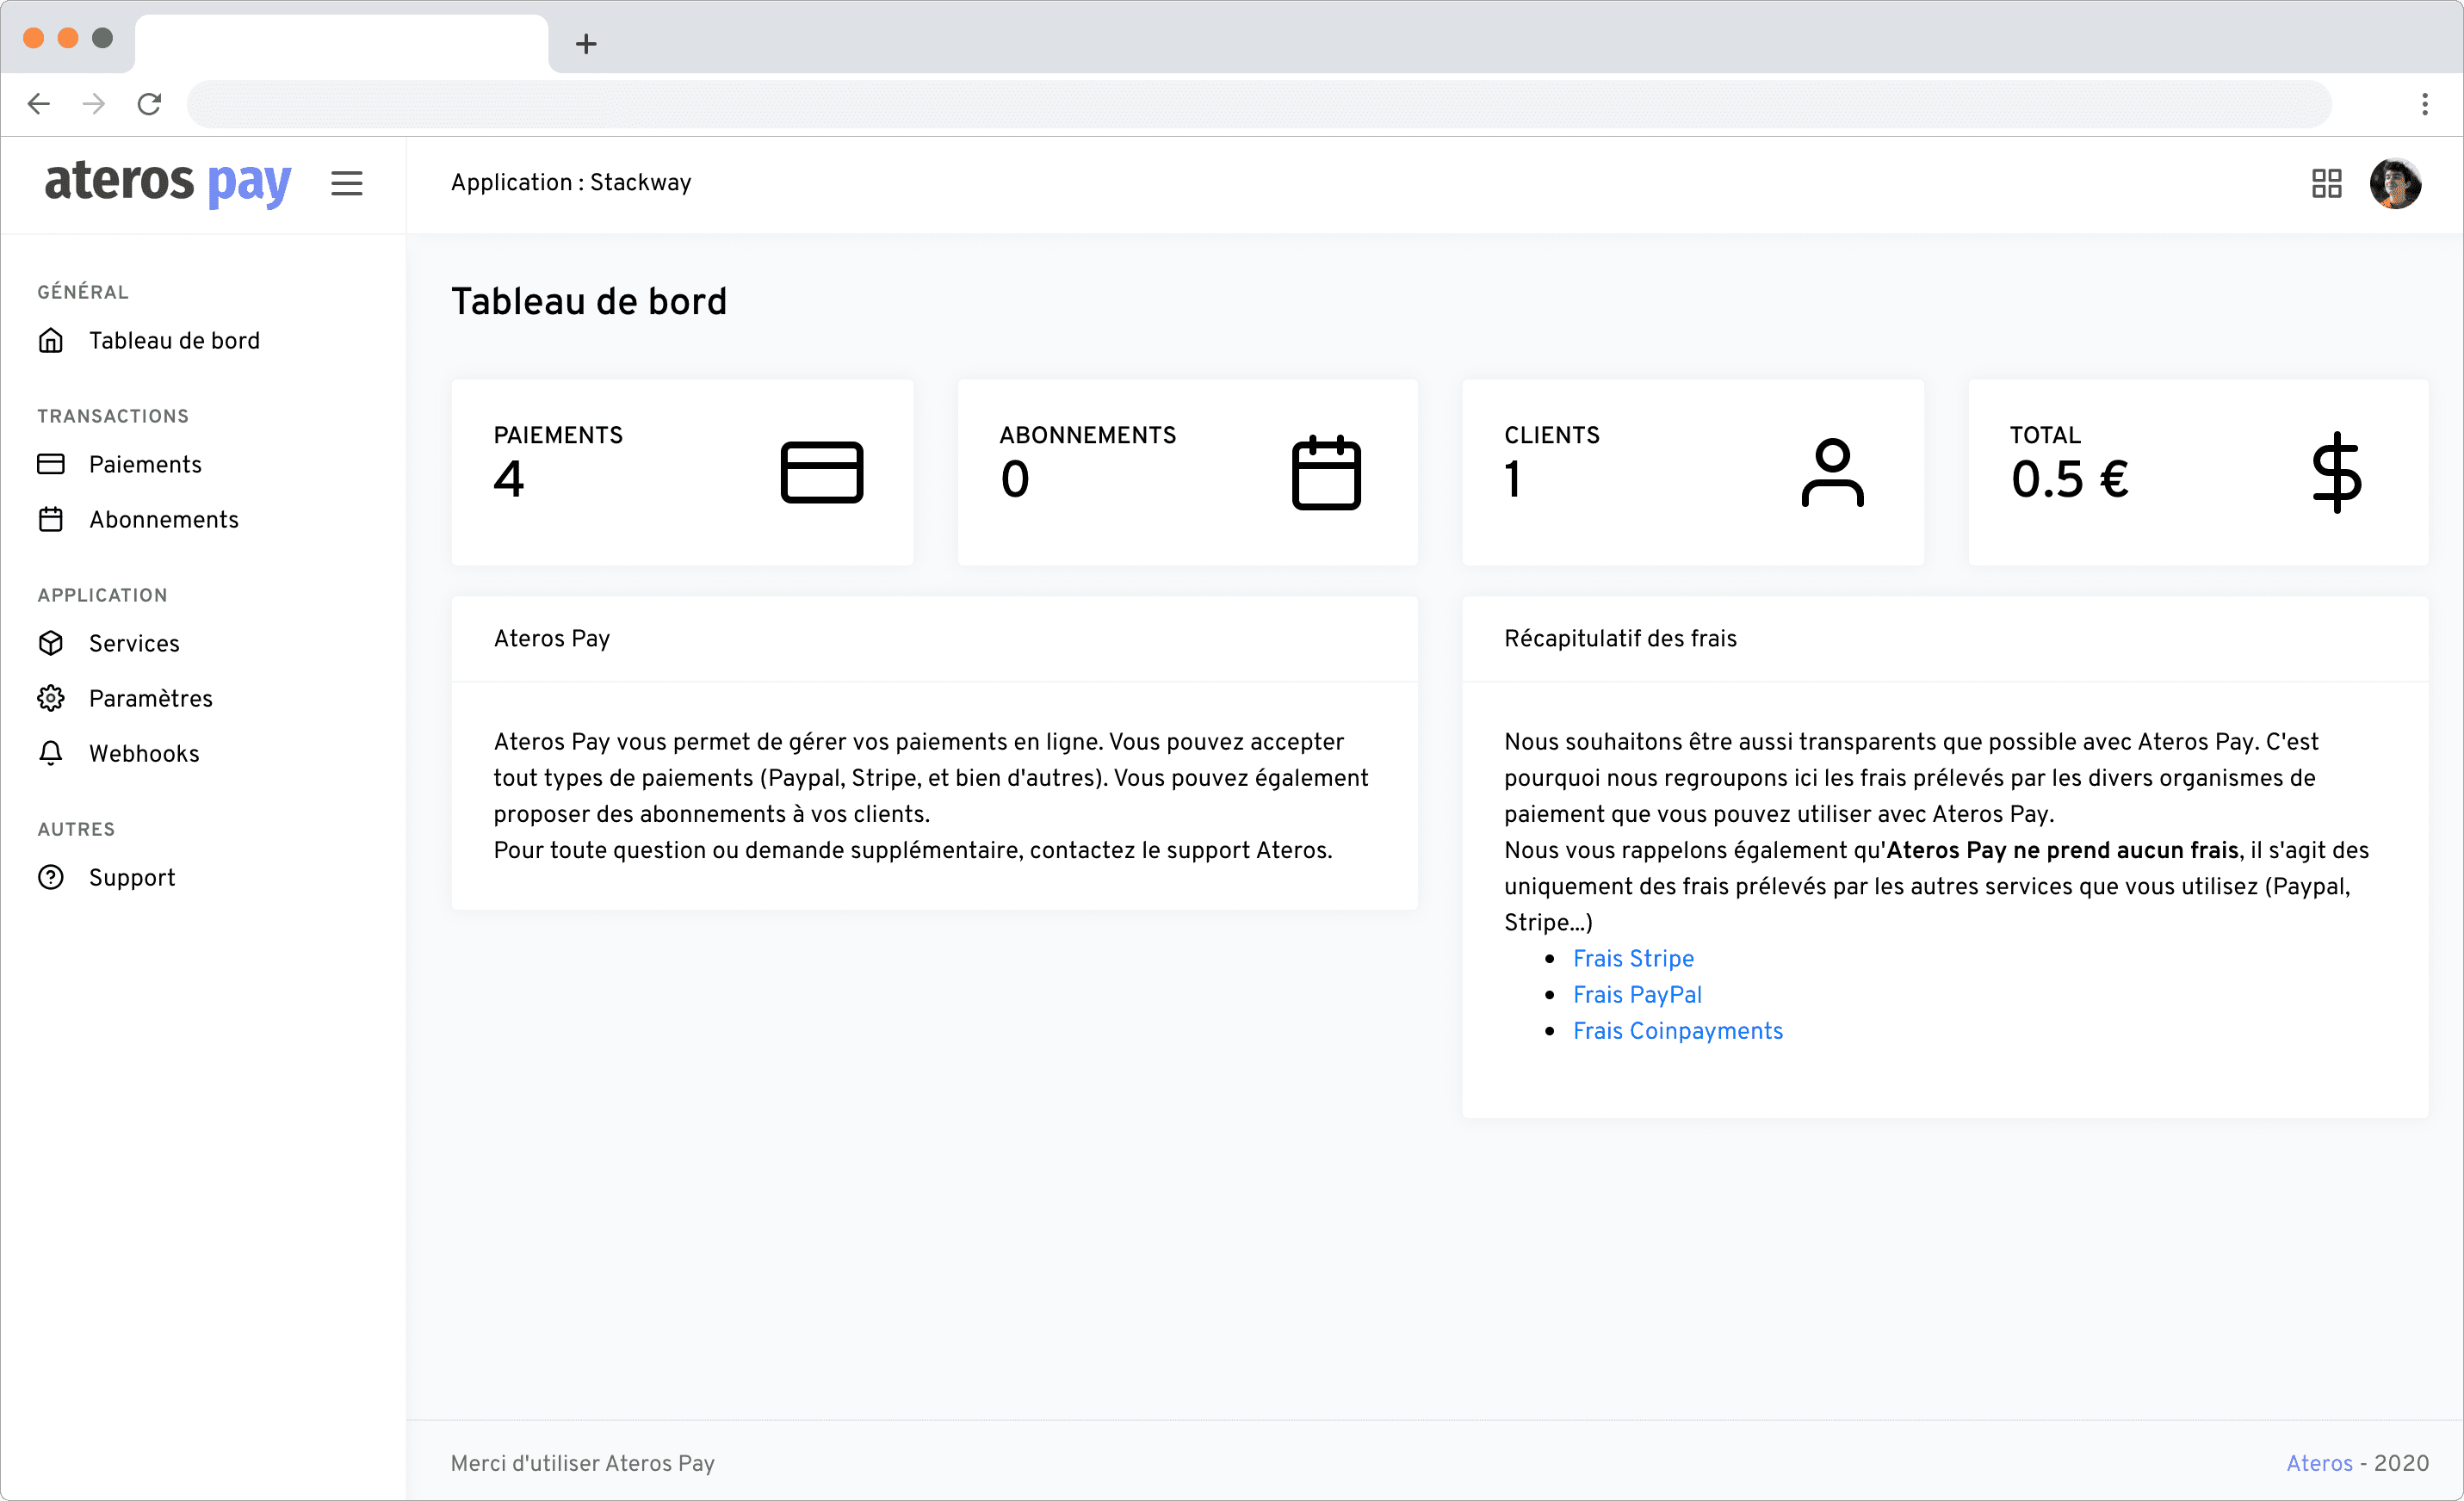Toggle the sidebar hamburger menu
The width and height of the screenshot is (2464, 1501).
346,183
